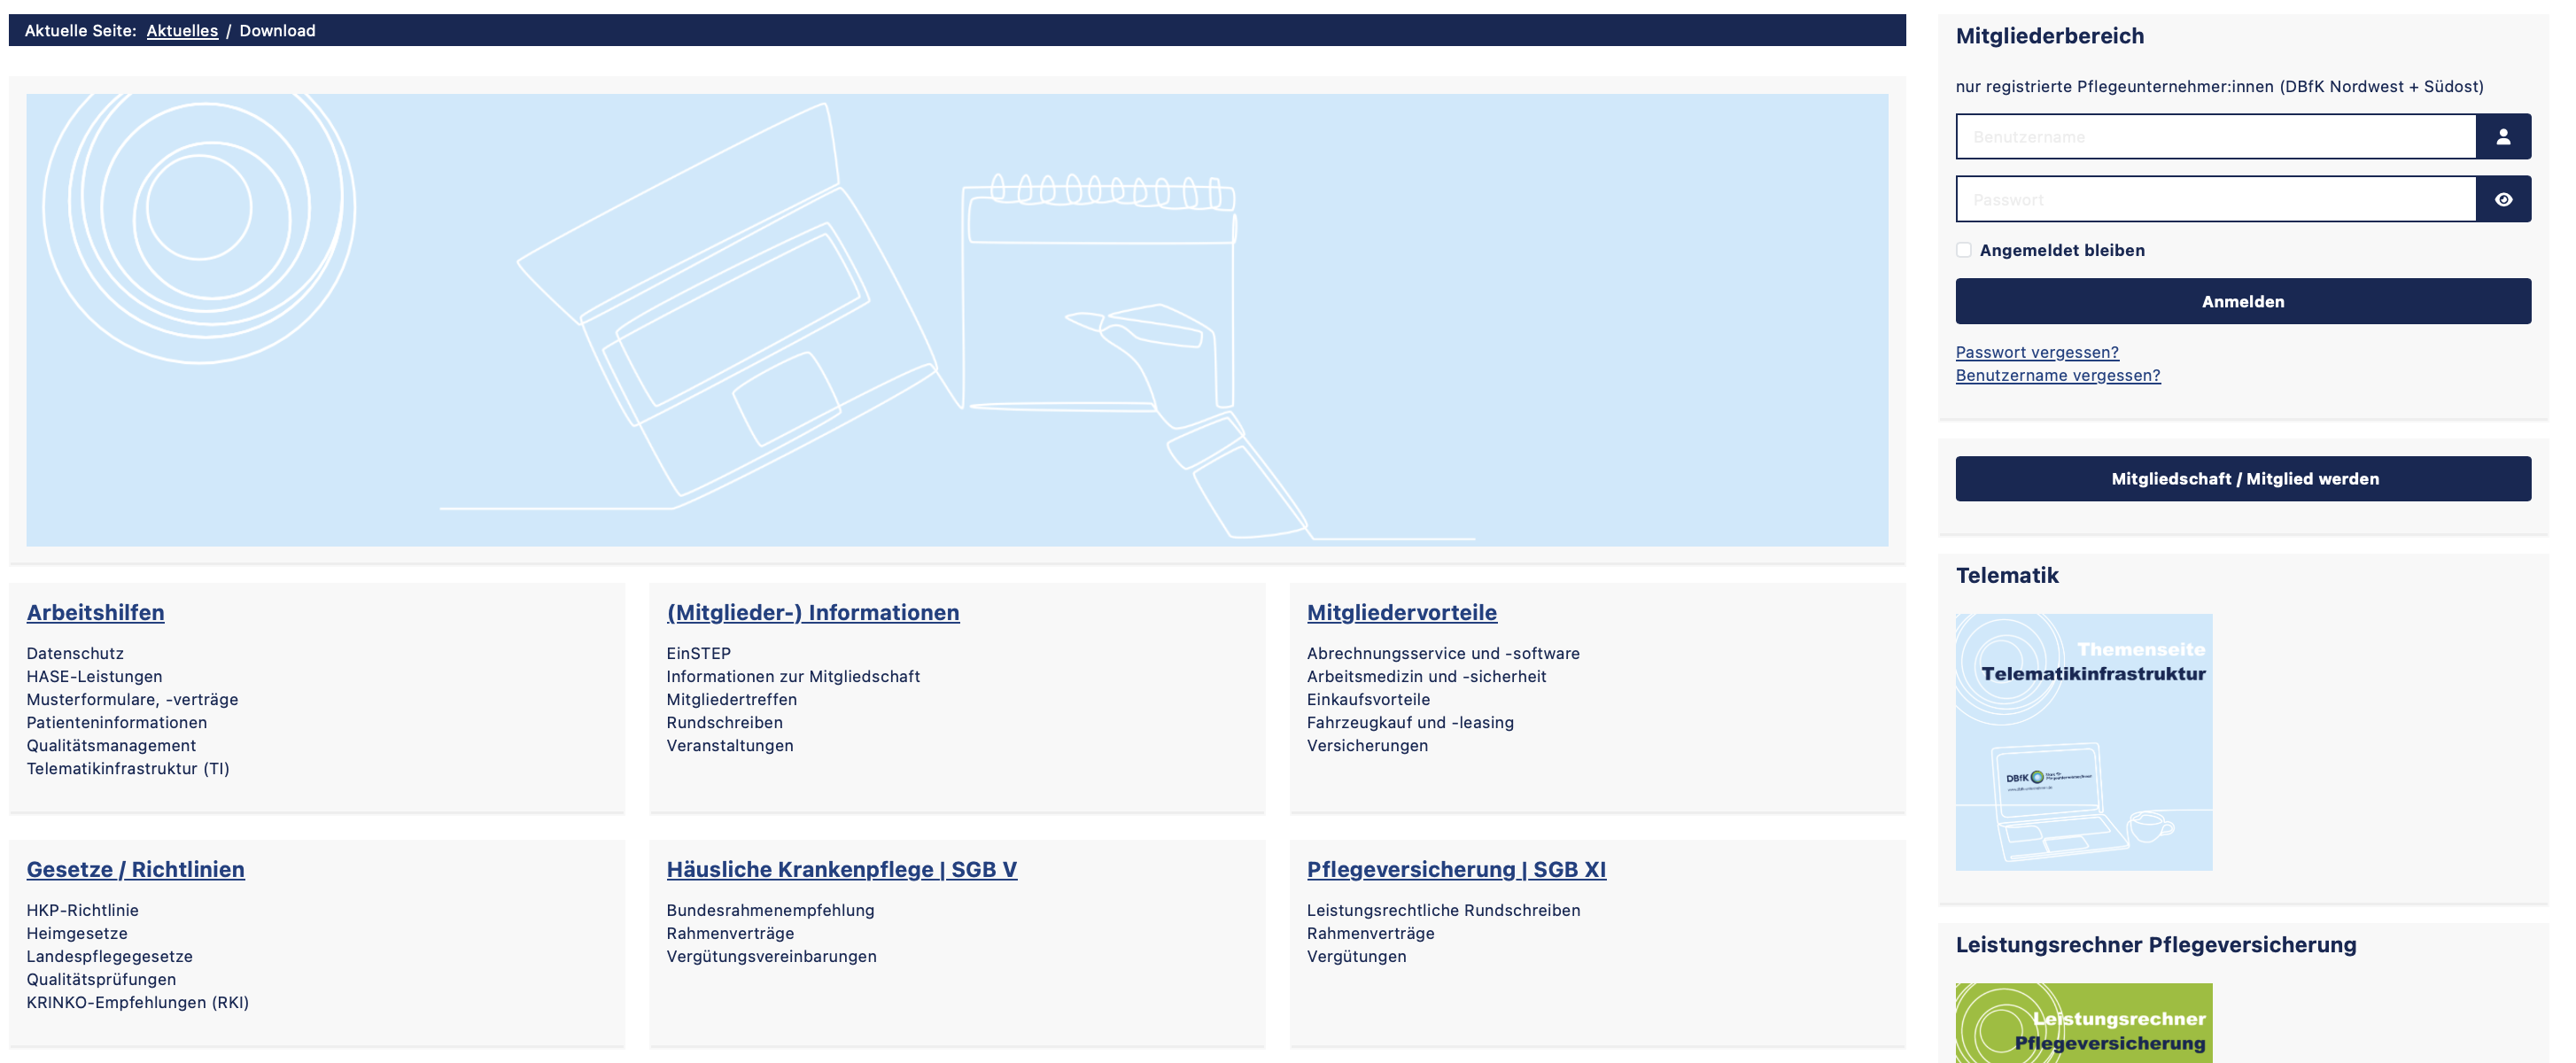This screenshot has height=1063, width=2576.
Task: Select Leistungsrechtliche Rundschreiben entry
Action: (1444, 910)
